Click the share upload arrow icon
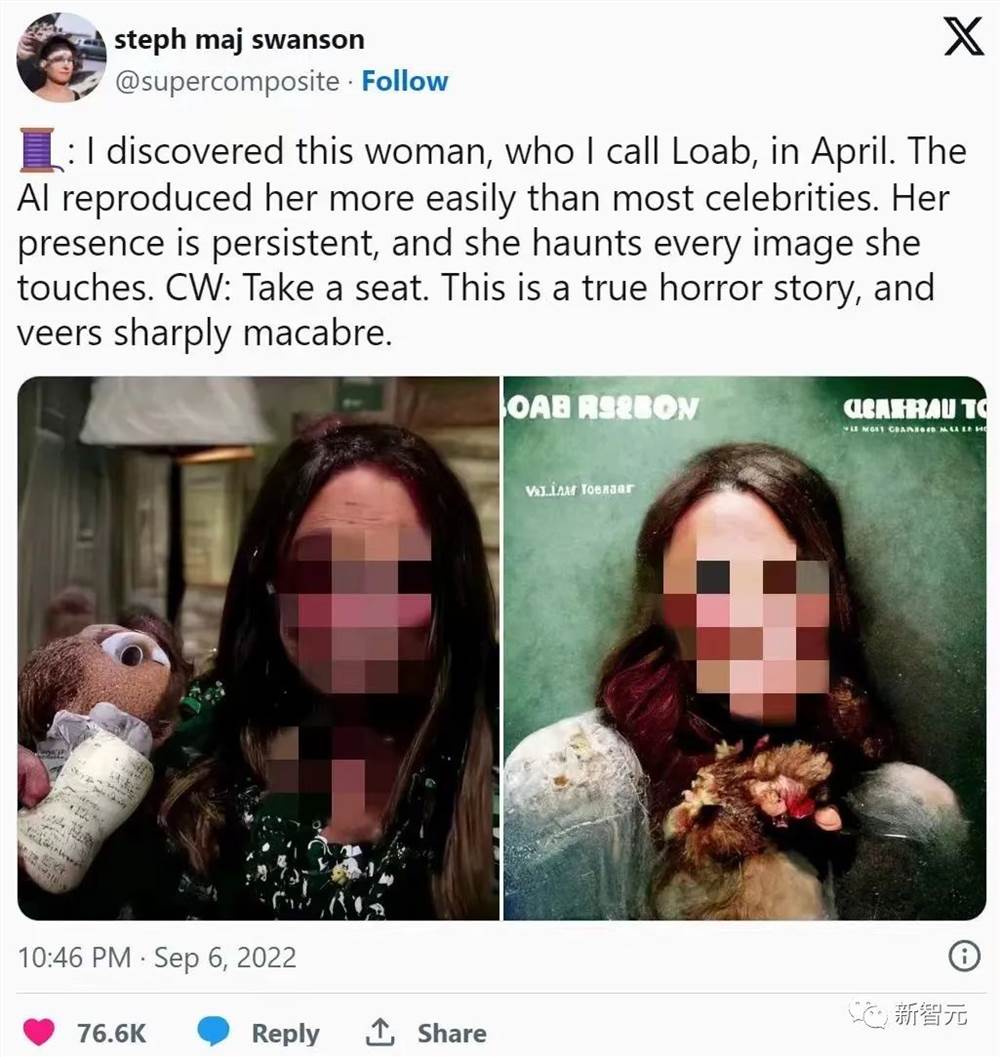The image size is (1000, 1057). point(380,1031)
